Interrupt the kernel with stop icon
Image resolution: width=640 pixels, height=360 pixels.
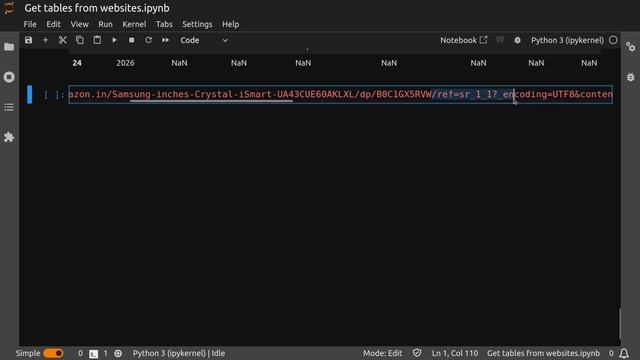pos(131,40)
